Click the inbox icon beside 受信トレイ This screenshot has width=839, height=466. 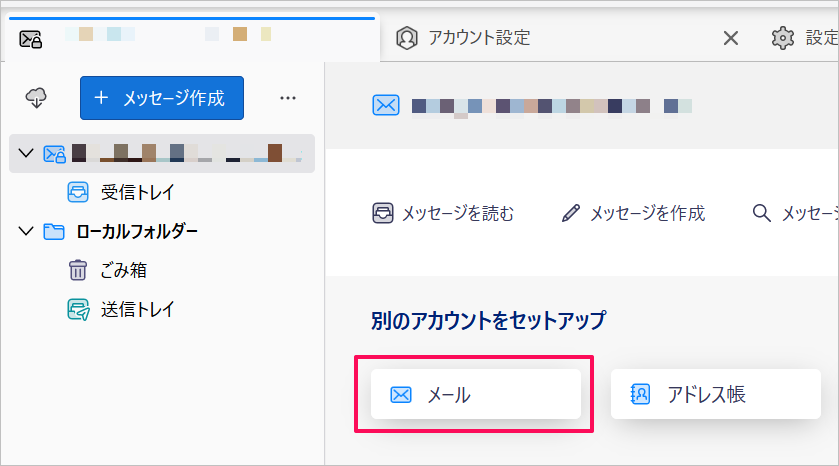point(78,192)
